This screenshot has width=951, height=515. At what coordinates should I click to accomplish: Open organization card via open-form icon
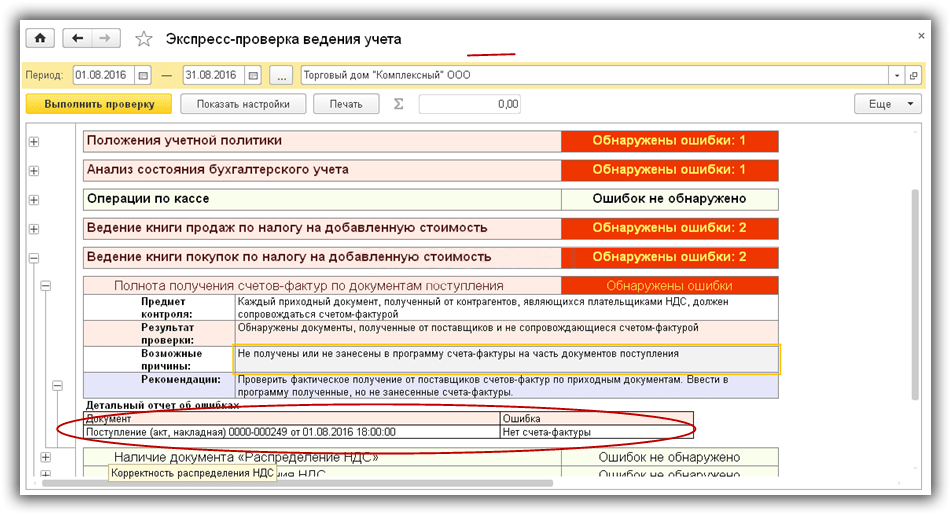point(913,75)
